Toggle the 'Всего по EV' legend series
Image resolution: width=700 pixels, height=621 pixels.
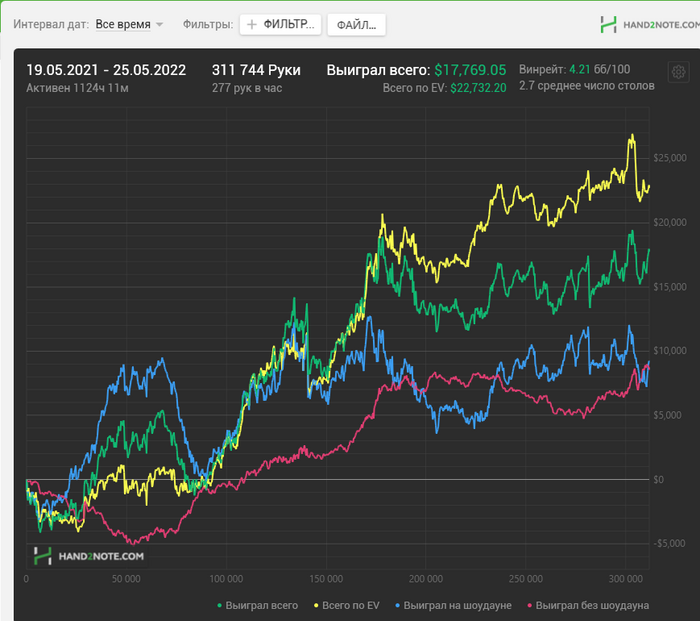tap(346, 605)
